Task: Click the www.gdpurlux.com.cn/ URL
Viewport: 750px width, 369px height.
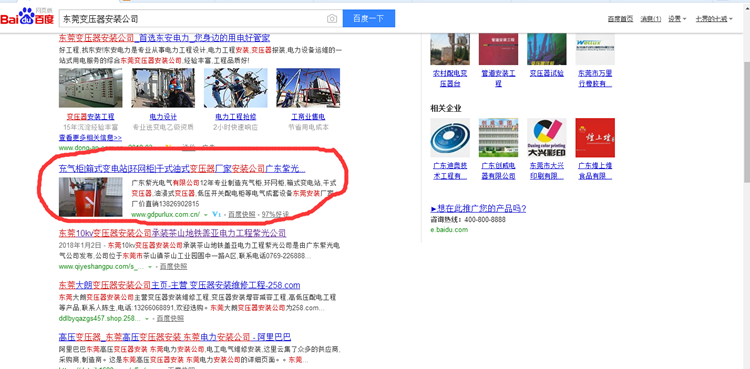Action: pos(165,214)
